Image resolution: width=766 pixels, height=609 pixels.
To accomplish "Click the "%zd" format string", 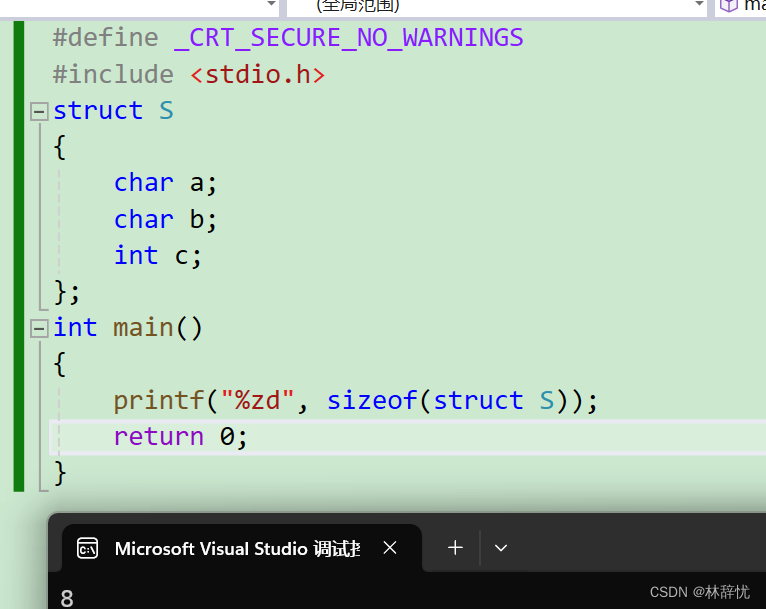I will click(x=257, y=400).
